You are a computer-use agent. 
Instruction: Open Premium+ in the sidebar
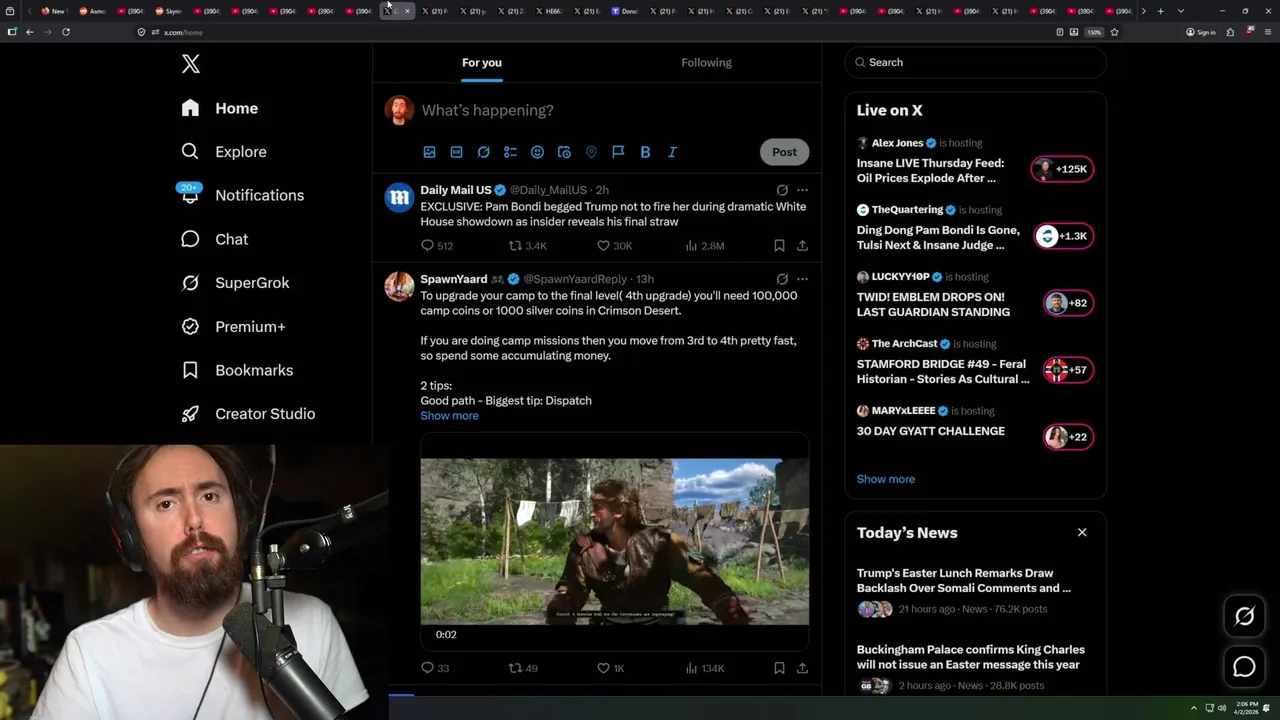(233, 327)
